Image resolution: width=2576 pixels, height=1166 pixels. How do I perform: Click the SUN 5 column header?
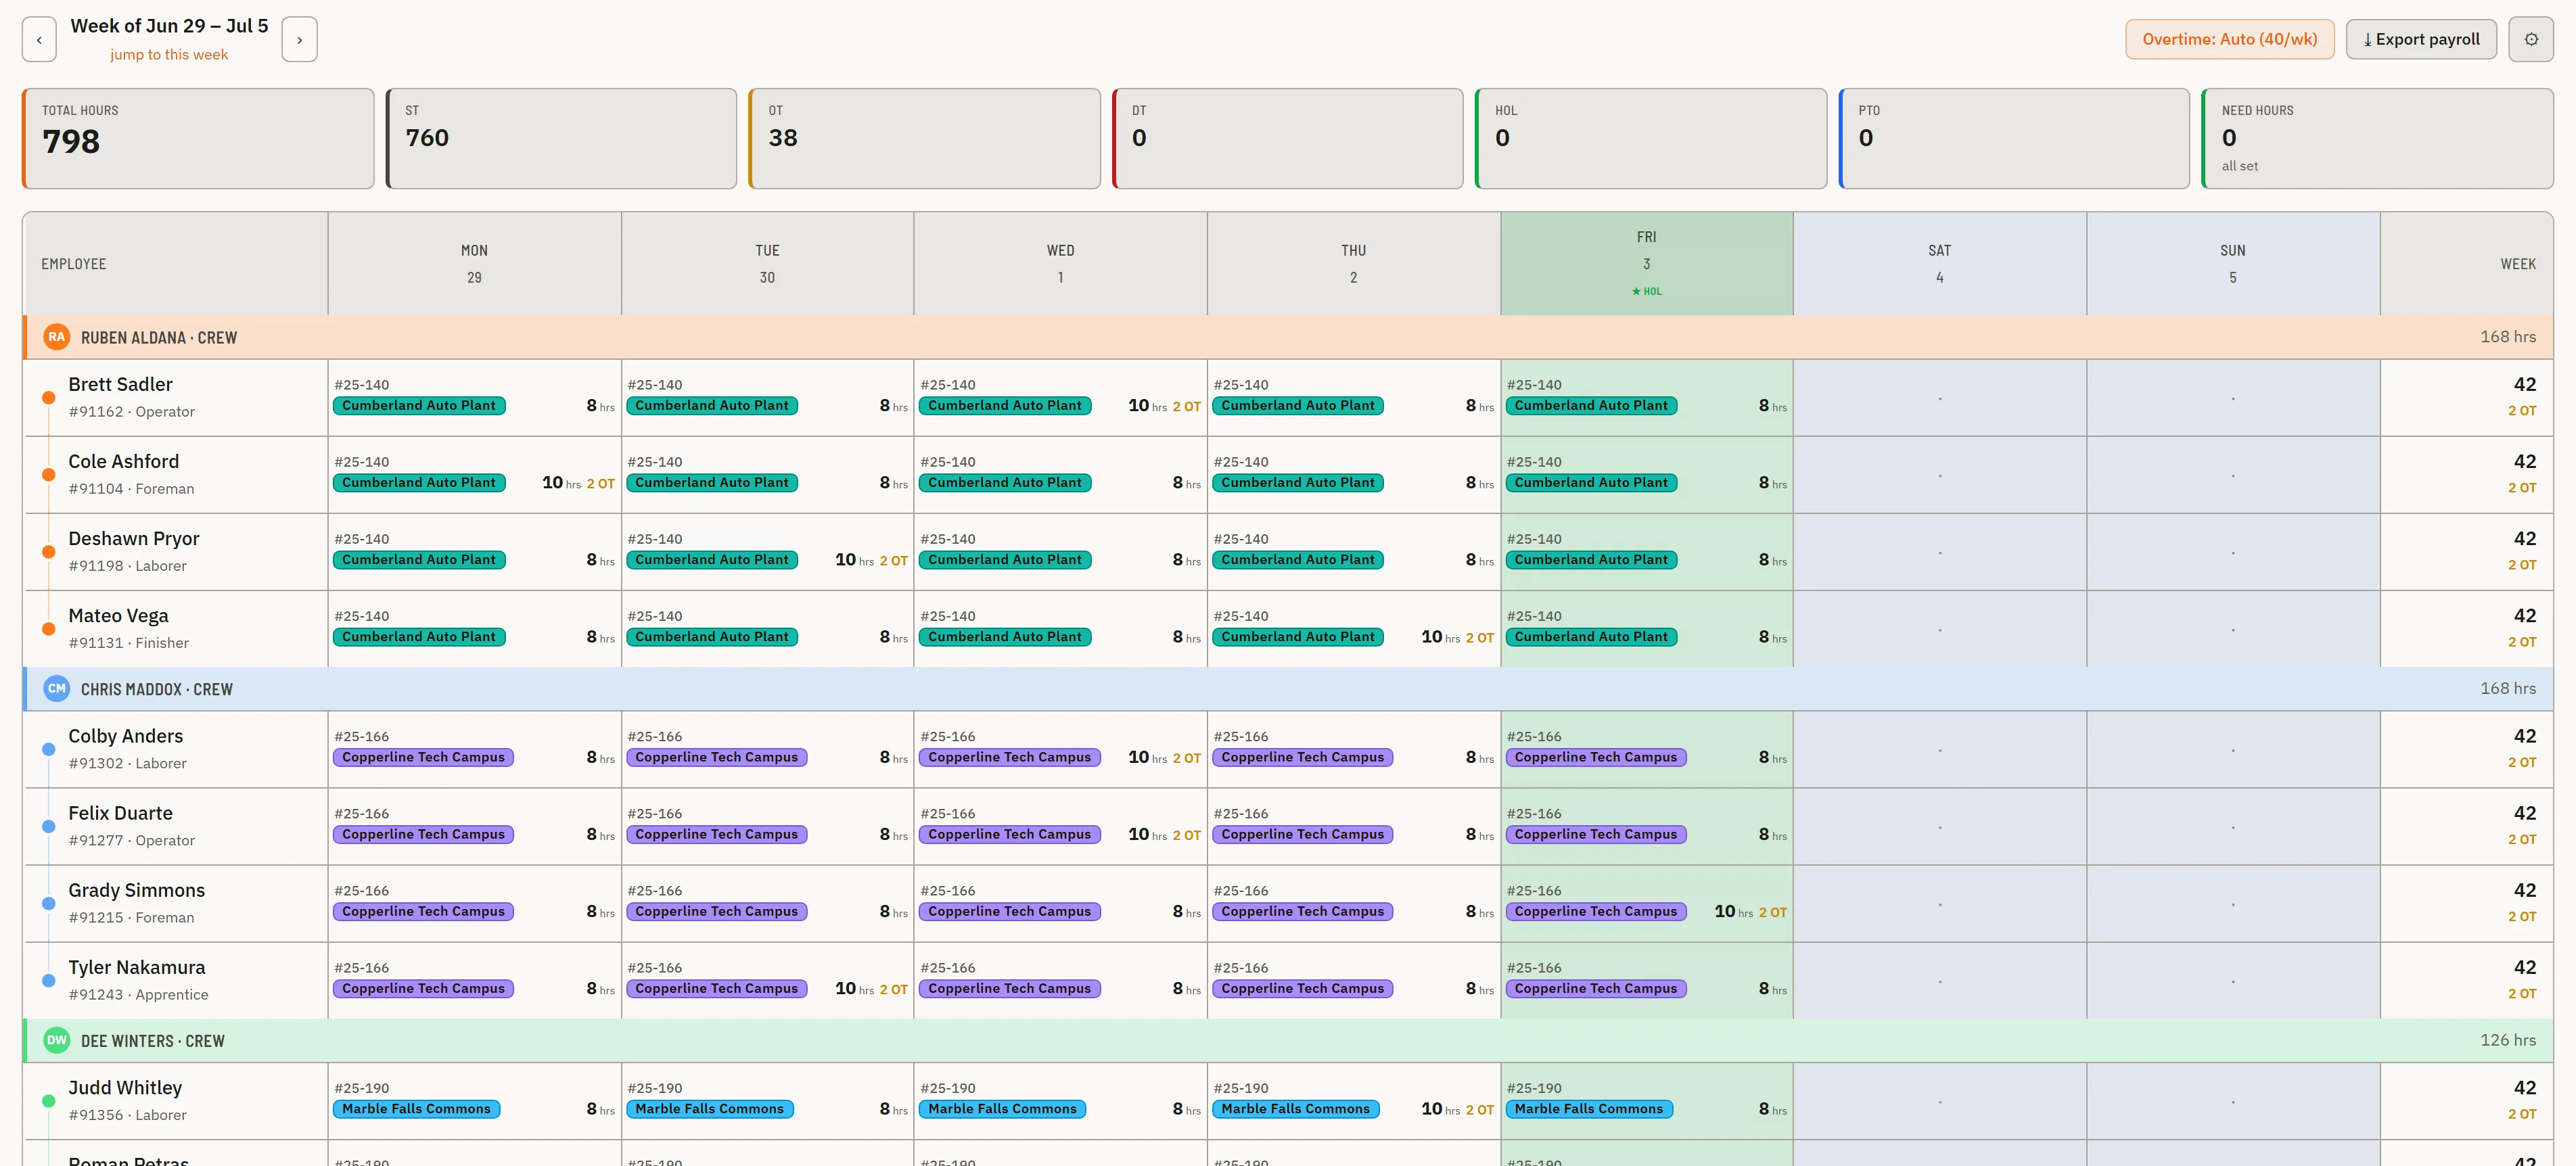click(x=2232, y=264)
